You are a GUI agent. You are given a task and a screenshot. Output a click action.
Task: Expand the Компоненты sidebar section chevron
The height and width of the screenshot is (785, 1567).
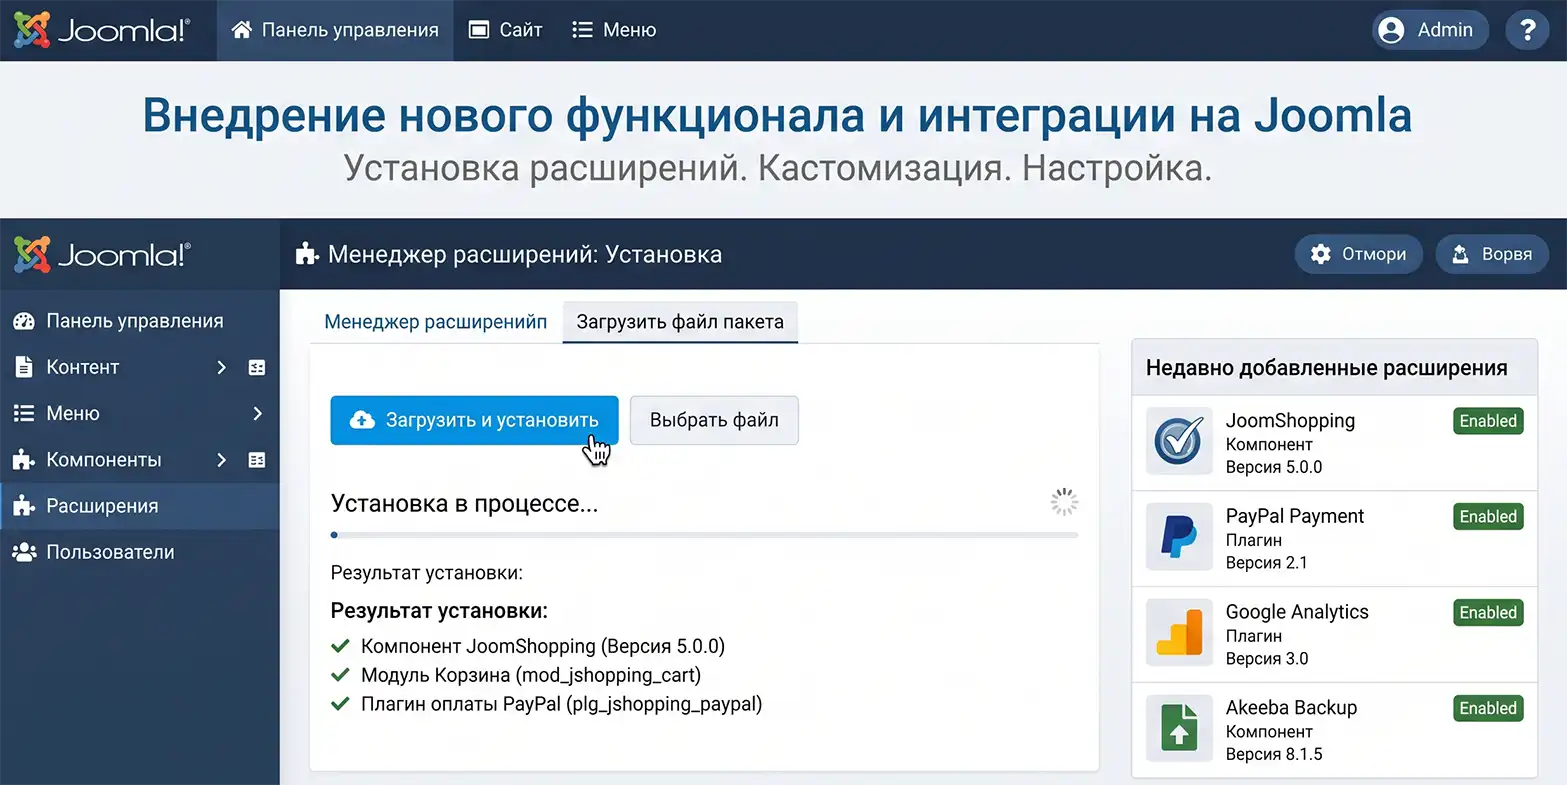click(222, 460)
